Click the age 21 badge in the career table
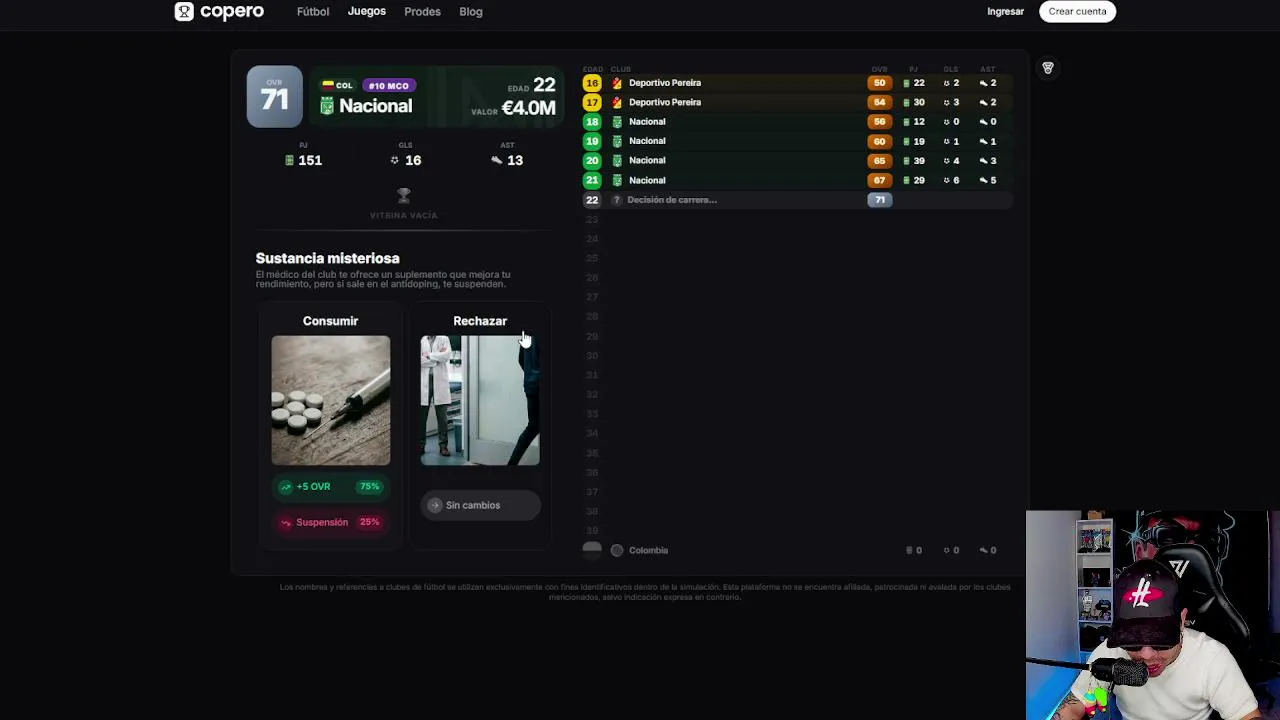 [592, 180]
